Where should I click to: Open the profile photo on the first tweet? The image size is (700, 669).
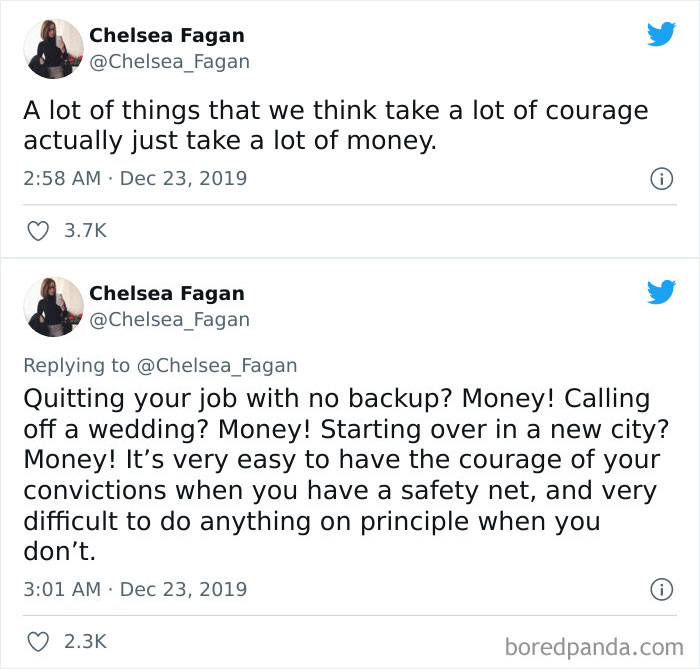pyautogui.click(x=52, y=48)
